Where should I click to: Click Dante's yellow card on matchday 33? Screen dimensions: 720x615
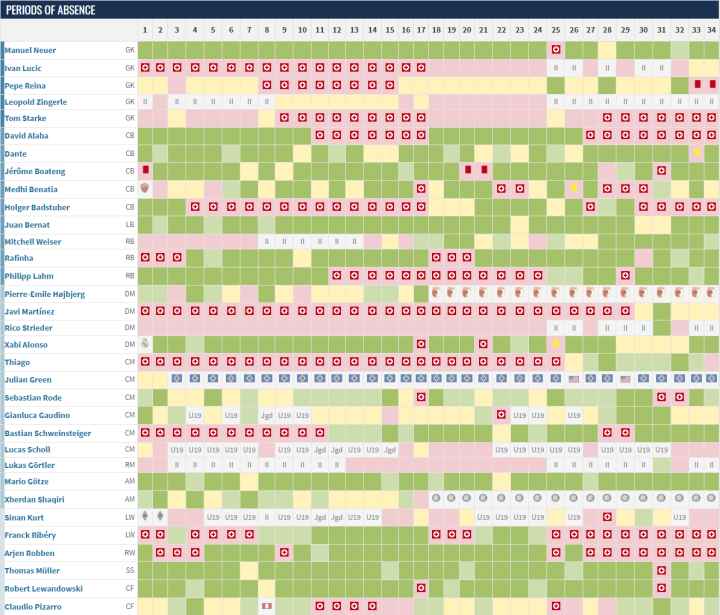[697, 153]
